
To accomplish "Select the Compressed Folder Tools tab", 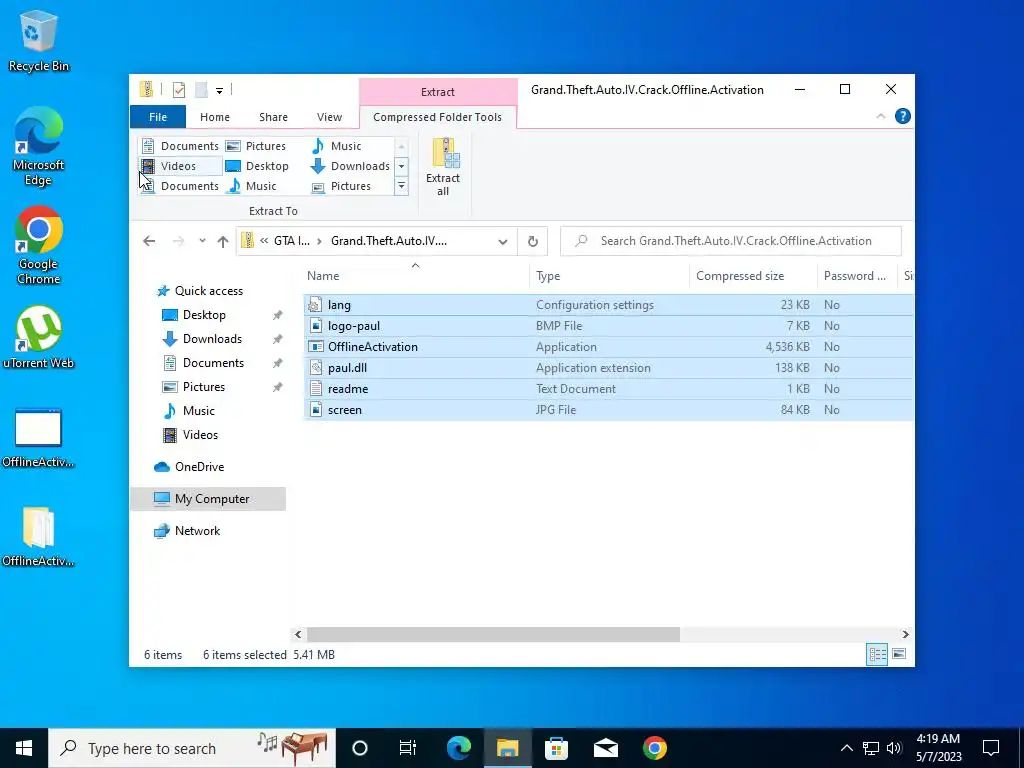I will click(438, 117).
